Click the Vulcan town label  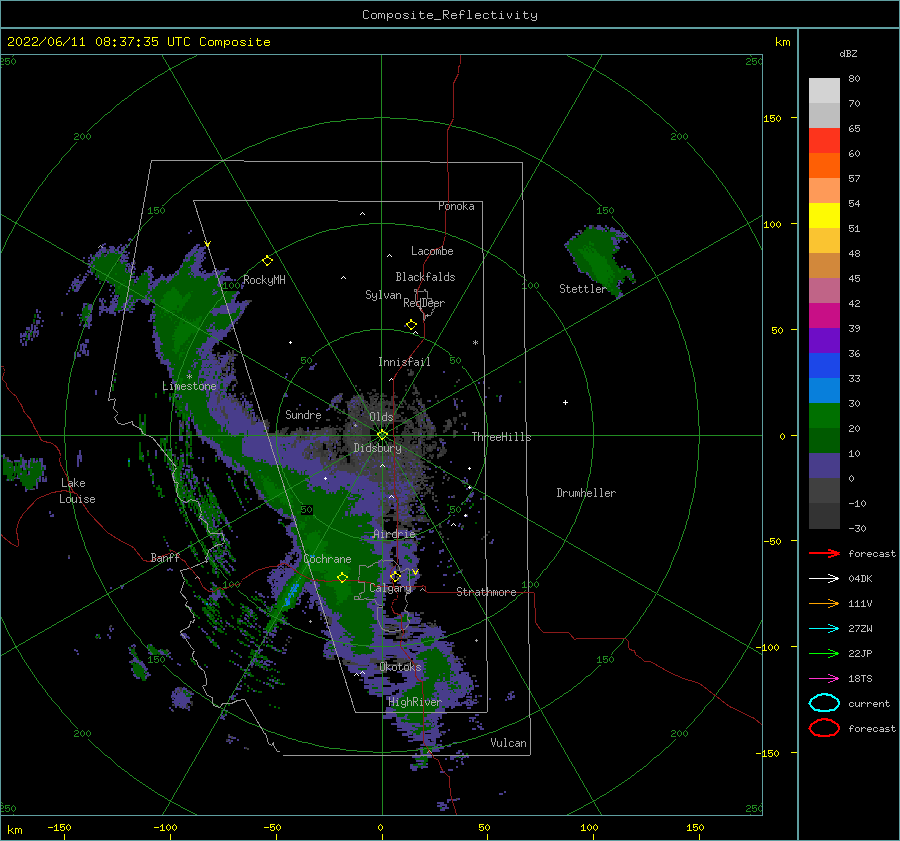(x=508, y=743)
